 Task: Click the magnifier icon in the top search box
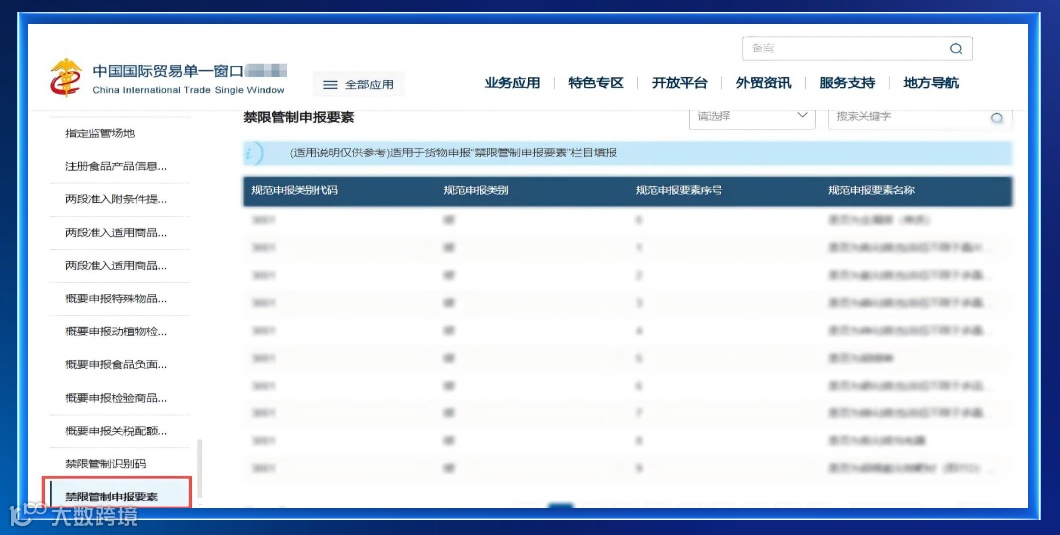(x=955, y=49)
